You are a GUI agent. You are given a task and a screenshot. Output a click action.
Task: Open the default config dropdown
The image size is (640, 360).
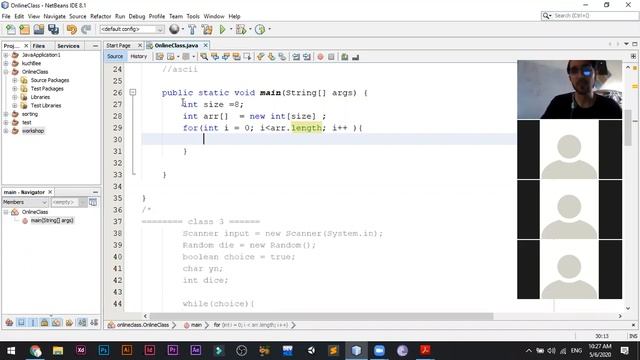[132, 29]
